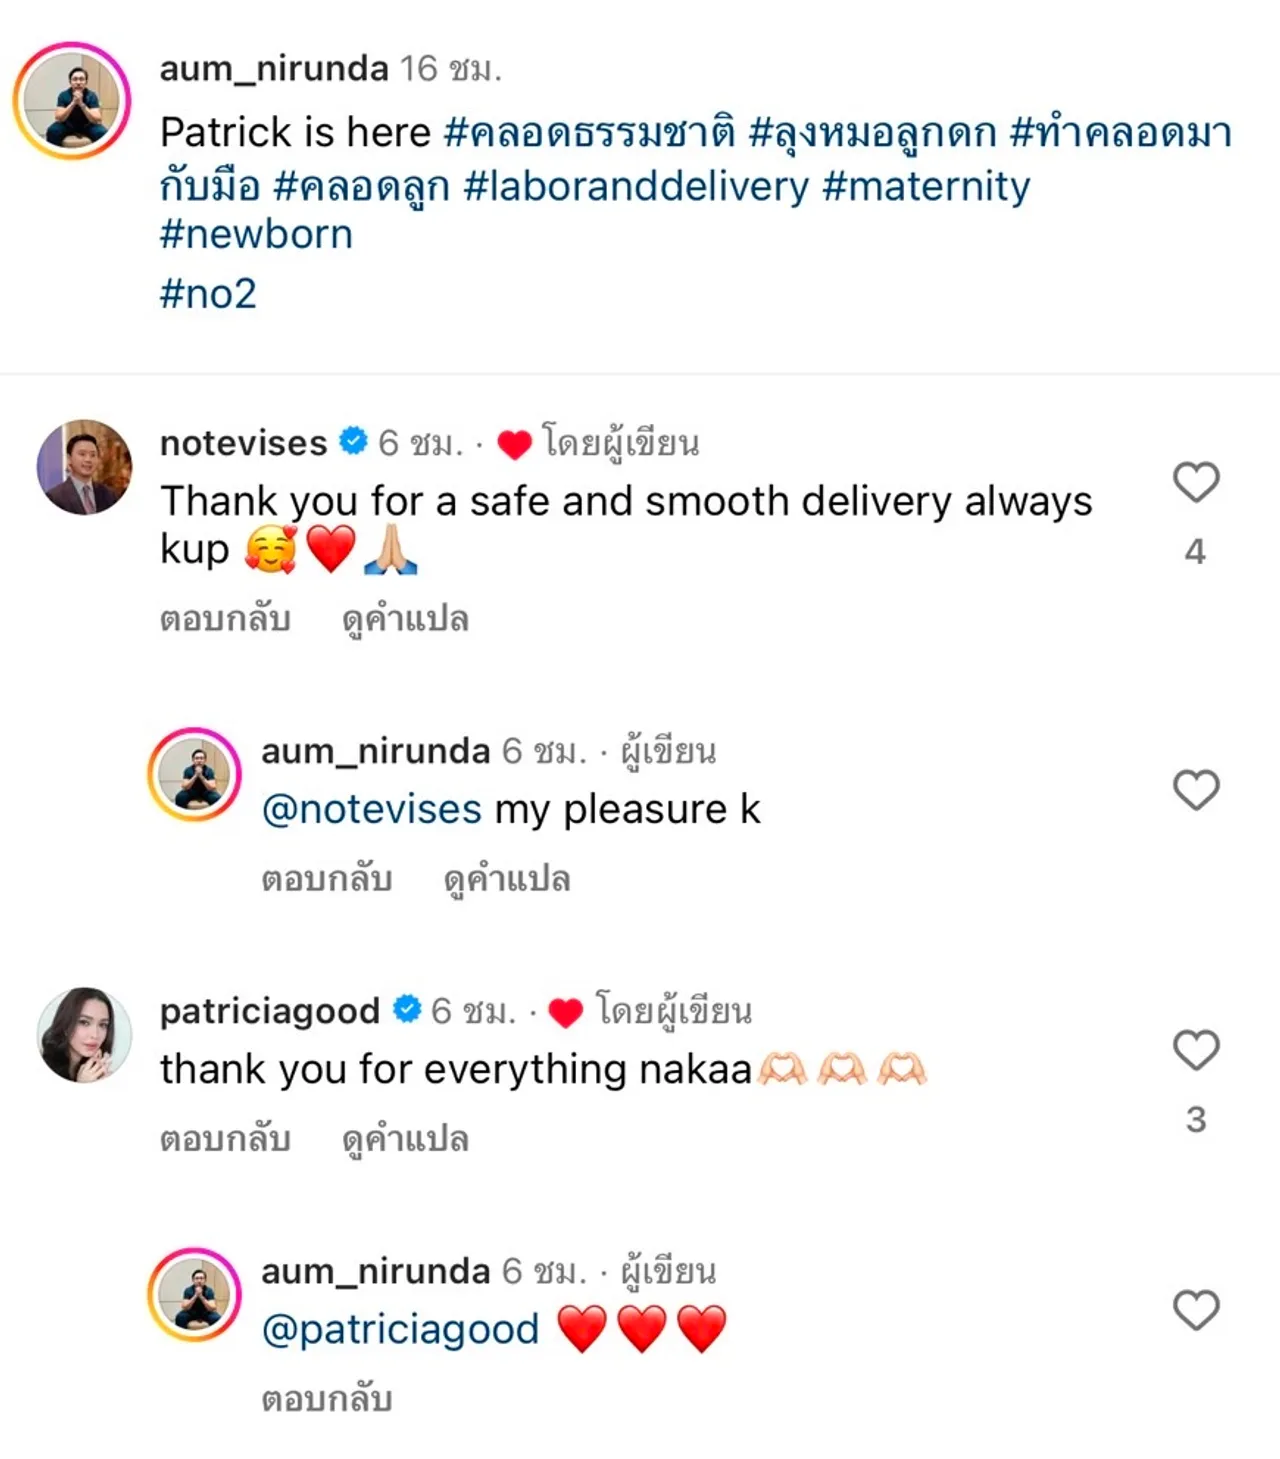Open the @notevises mention link
The image size is (1280, 1459).
(371, 810)
